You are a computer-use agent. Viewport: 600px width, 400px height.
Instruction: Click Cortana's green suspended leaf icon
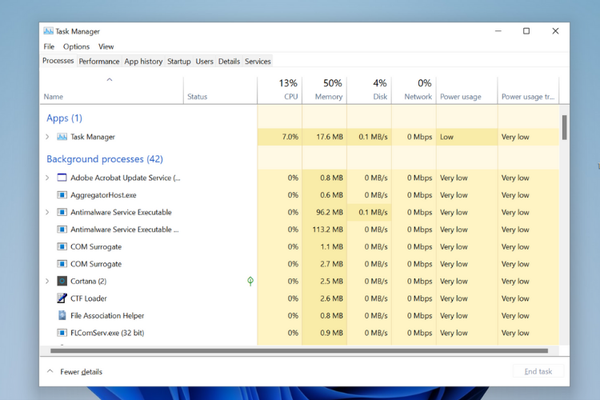250,281
